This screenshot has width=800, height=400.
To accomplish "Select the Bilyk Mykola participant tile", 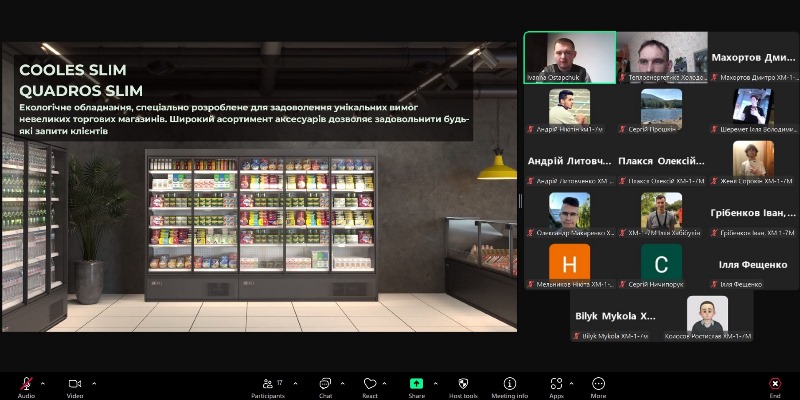I will tap(616, 316).
